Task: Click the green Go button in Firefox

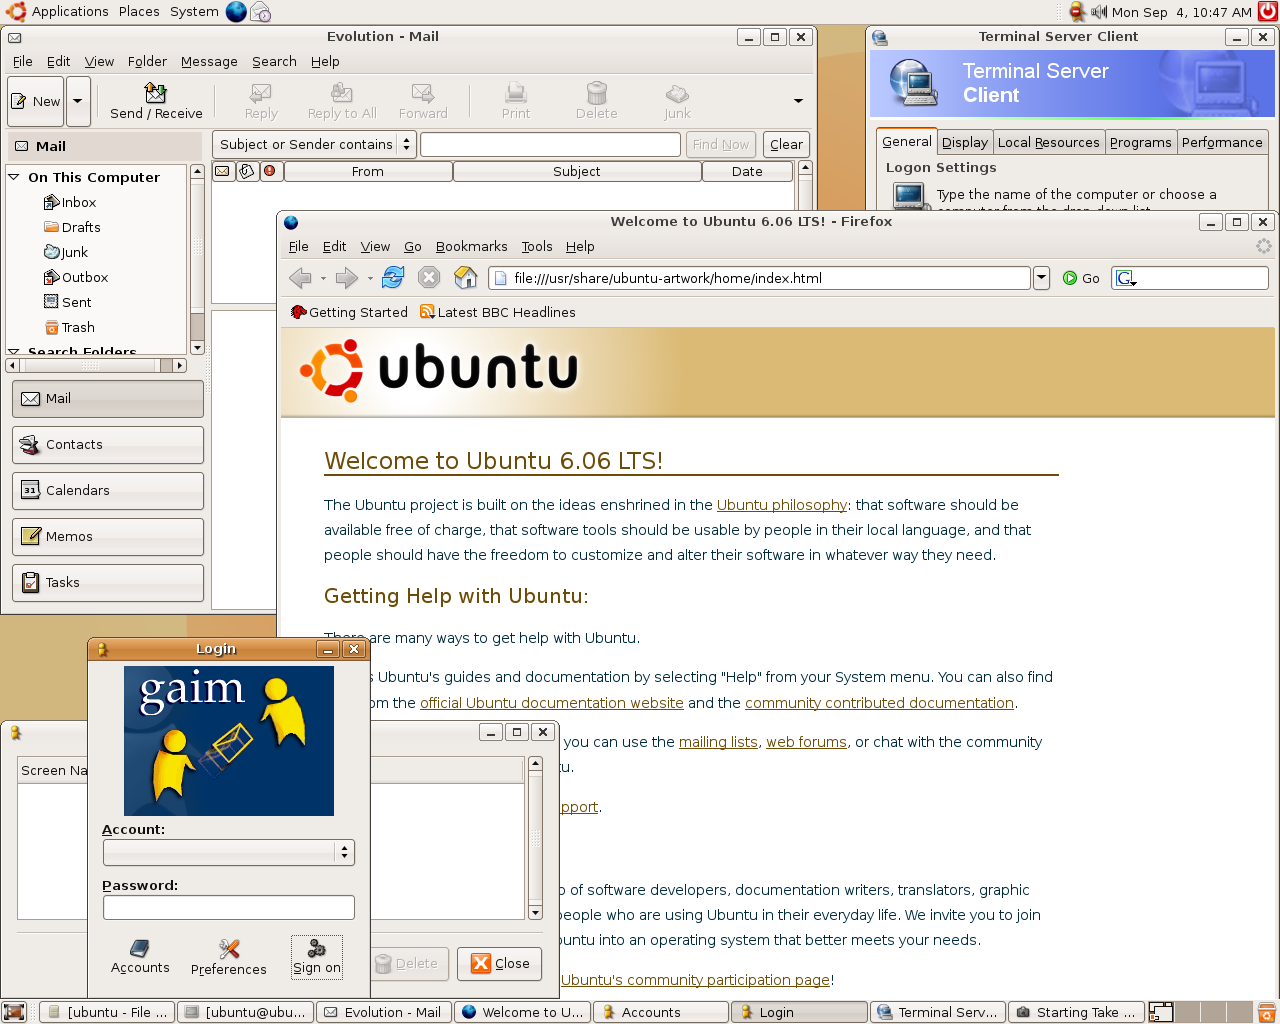Action: tap(1081, 278)
